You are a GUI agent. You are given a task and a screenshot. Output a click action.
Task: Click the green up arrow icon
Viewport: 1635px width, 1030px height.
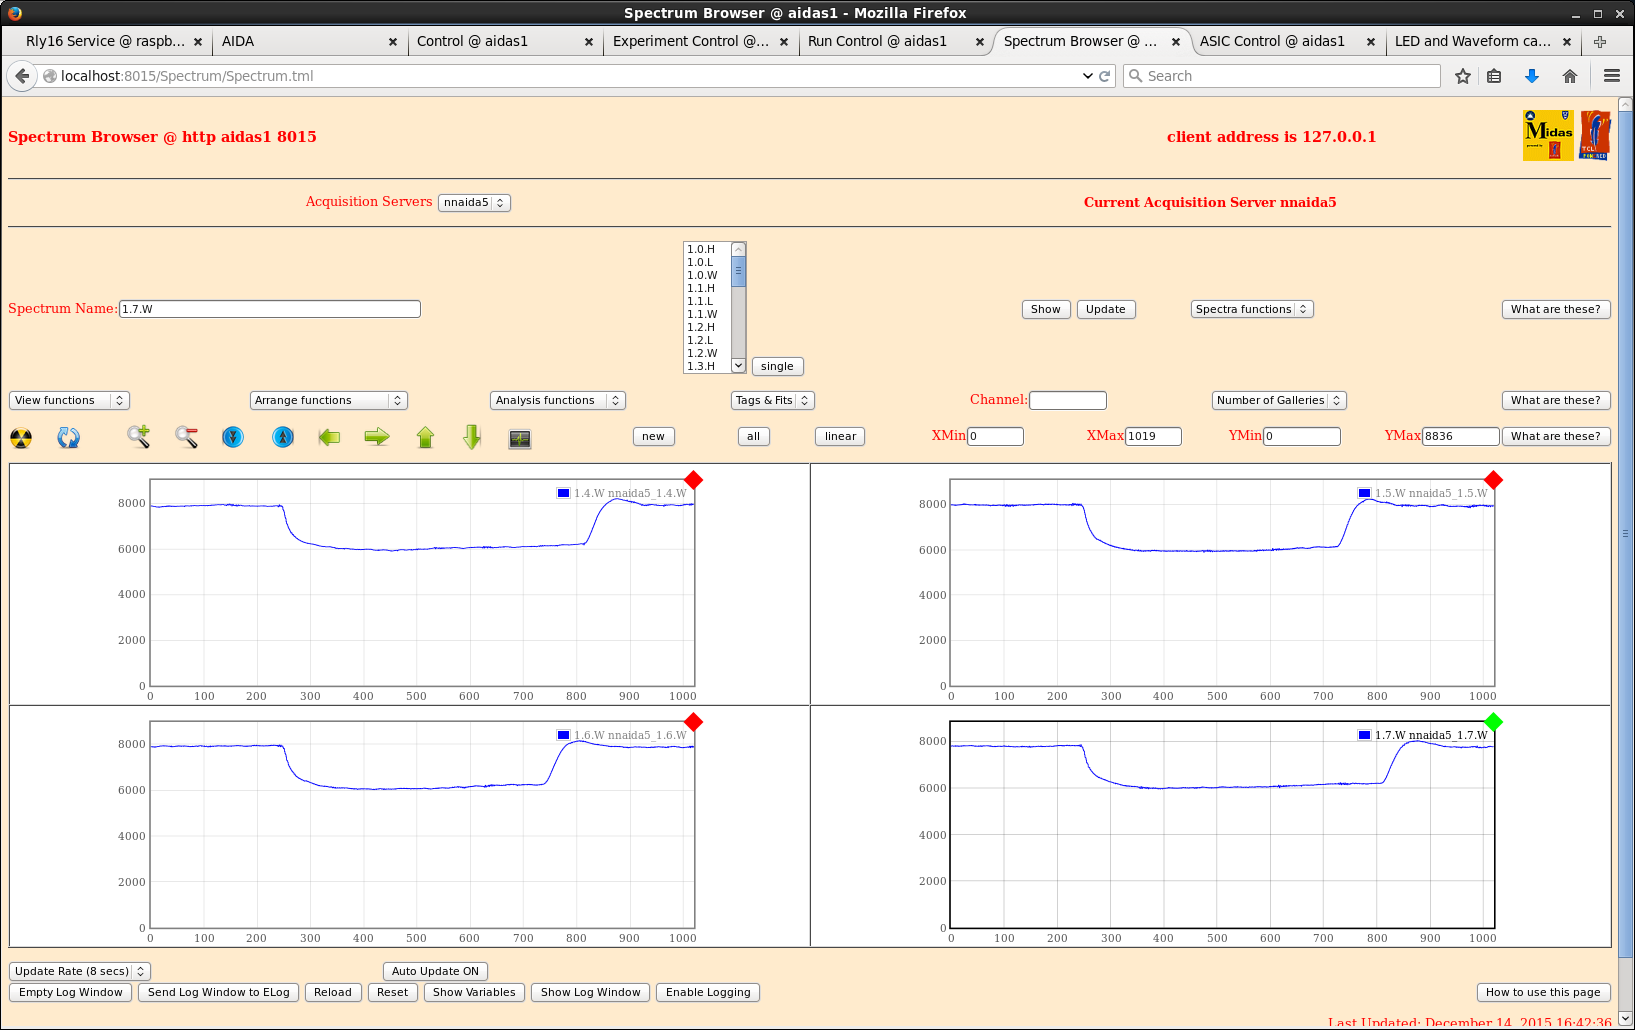[426, 437]
